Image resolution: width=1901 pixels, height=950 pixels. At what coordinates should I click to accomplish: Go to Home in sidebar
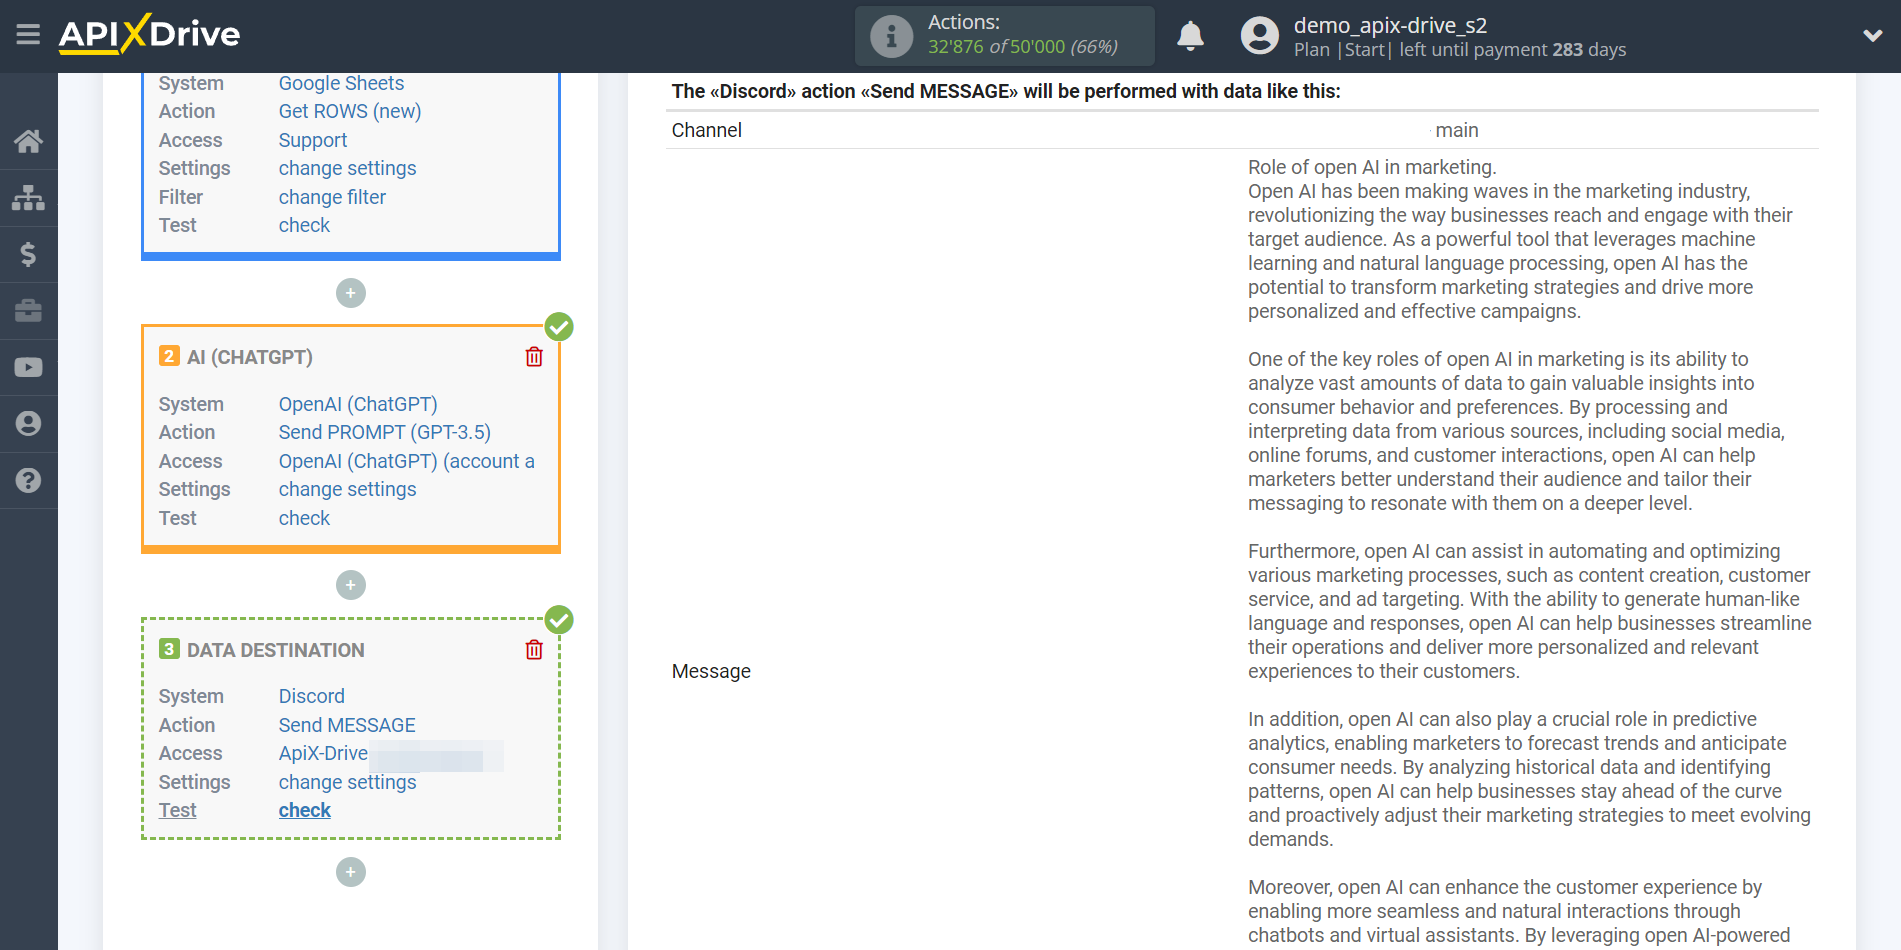[28, 141]
